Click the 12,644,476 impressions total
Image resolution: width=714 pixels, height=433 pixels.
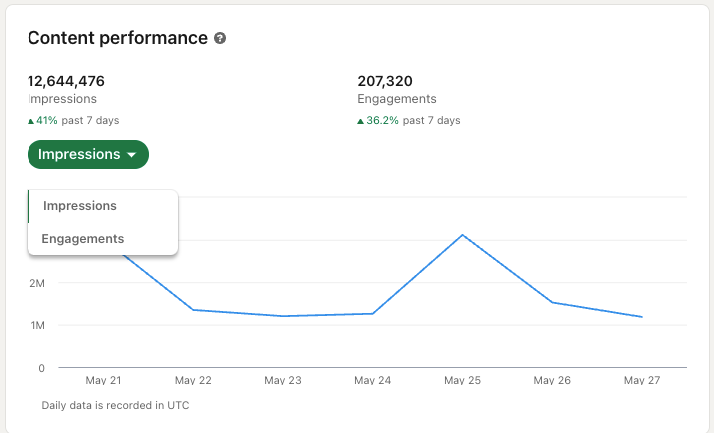point(68,81)
